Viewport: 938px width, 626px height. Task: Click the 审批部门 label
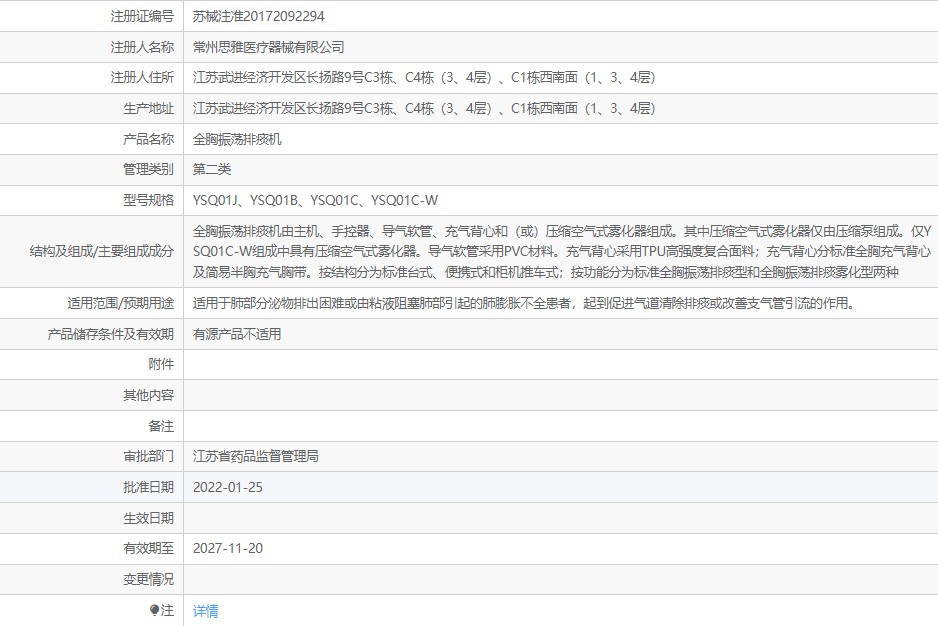[148, 456]
